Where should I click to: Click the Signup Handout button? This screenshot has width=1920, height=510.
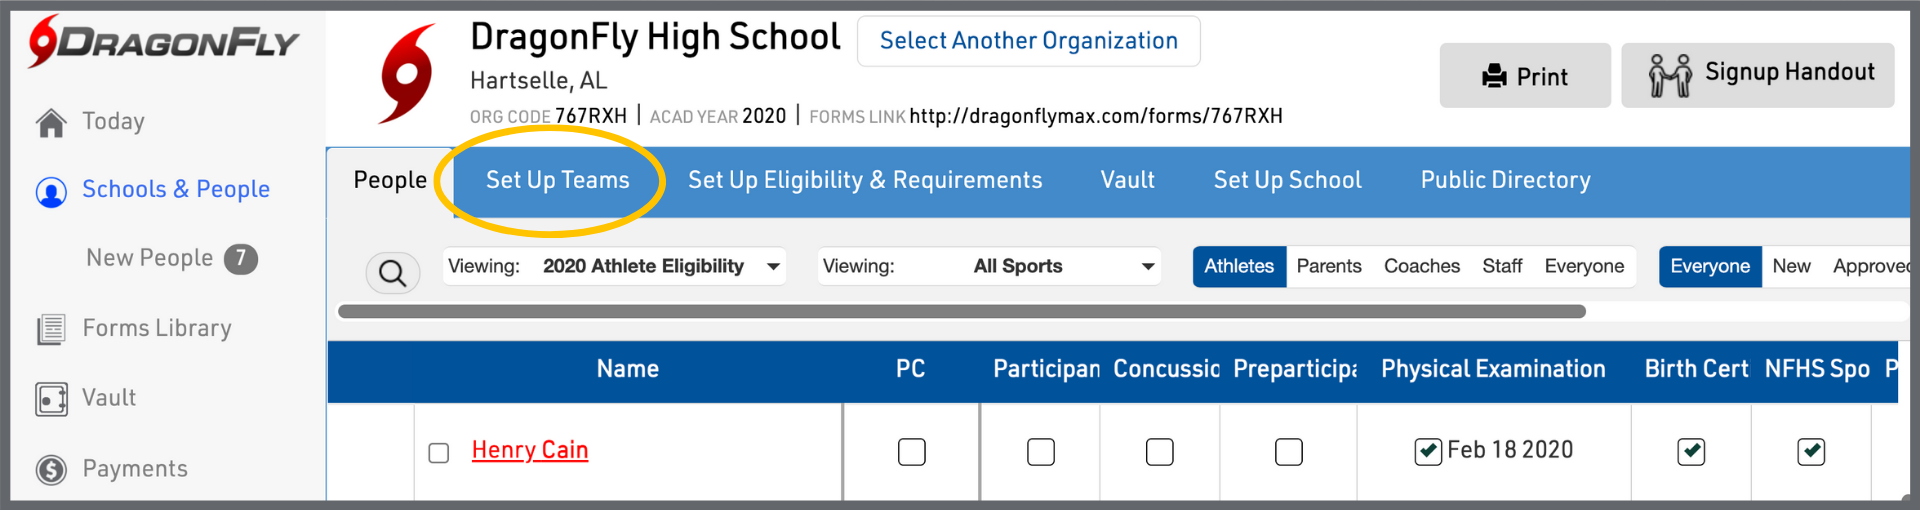1757,75
